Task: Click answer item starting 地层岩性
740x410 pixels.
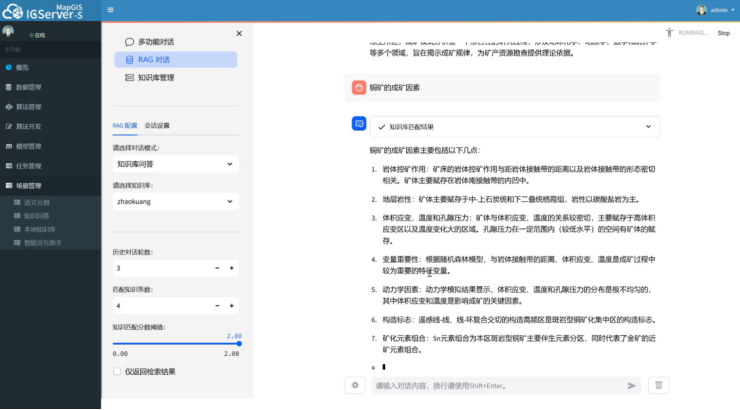Action: coord(512,199)
